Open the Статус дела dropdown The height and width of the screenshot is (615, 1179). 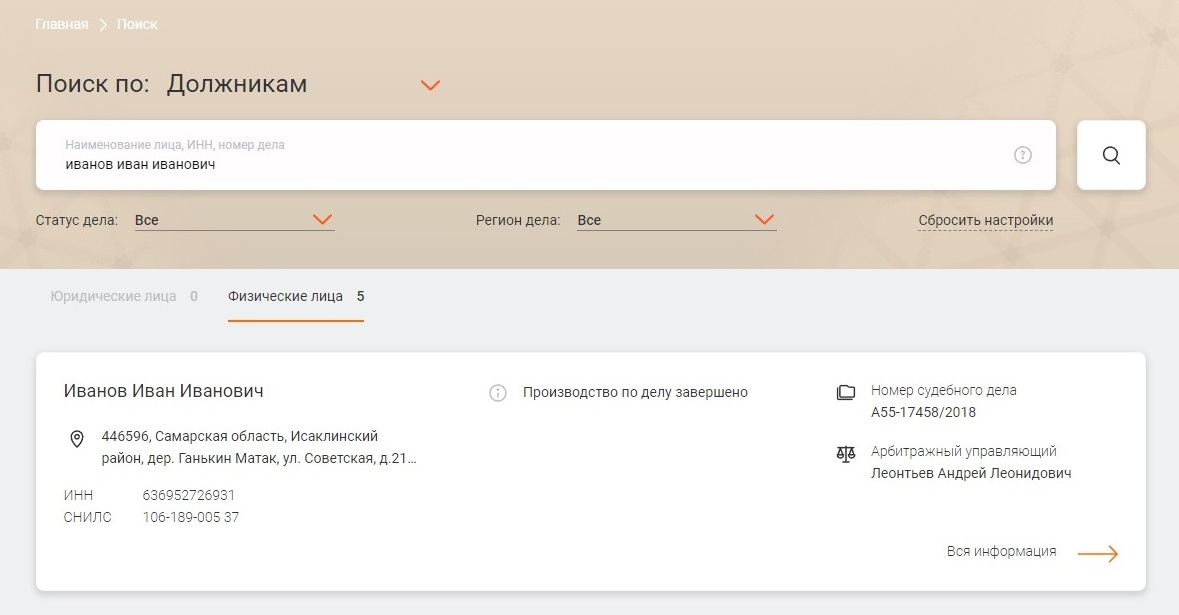point(235,220)
